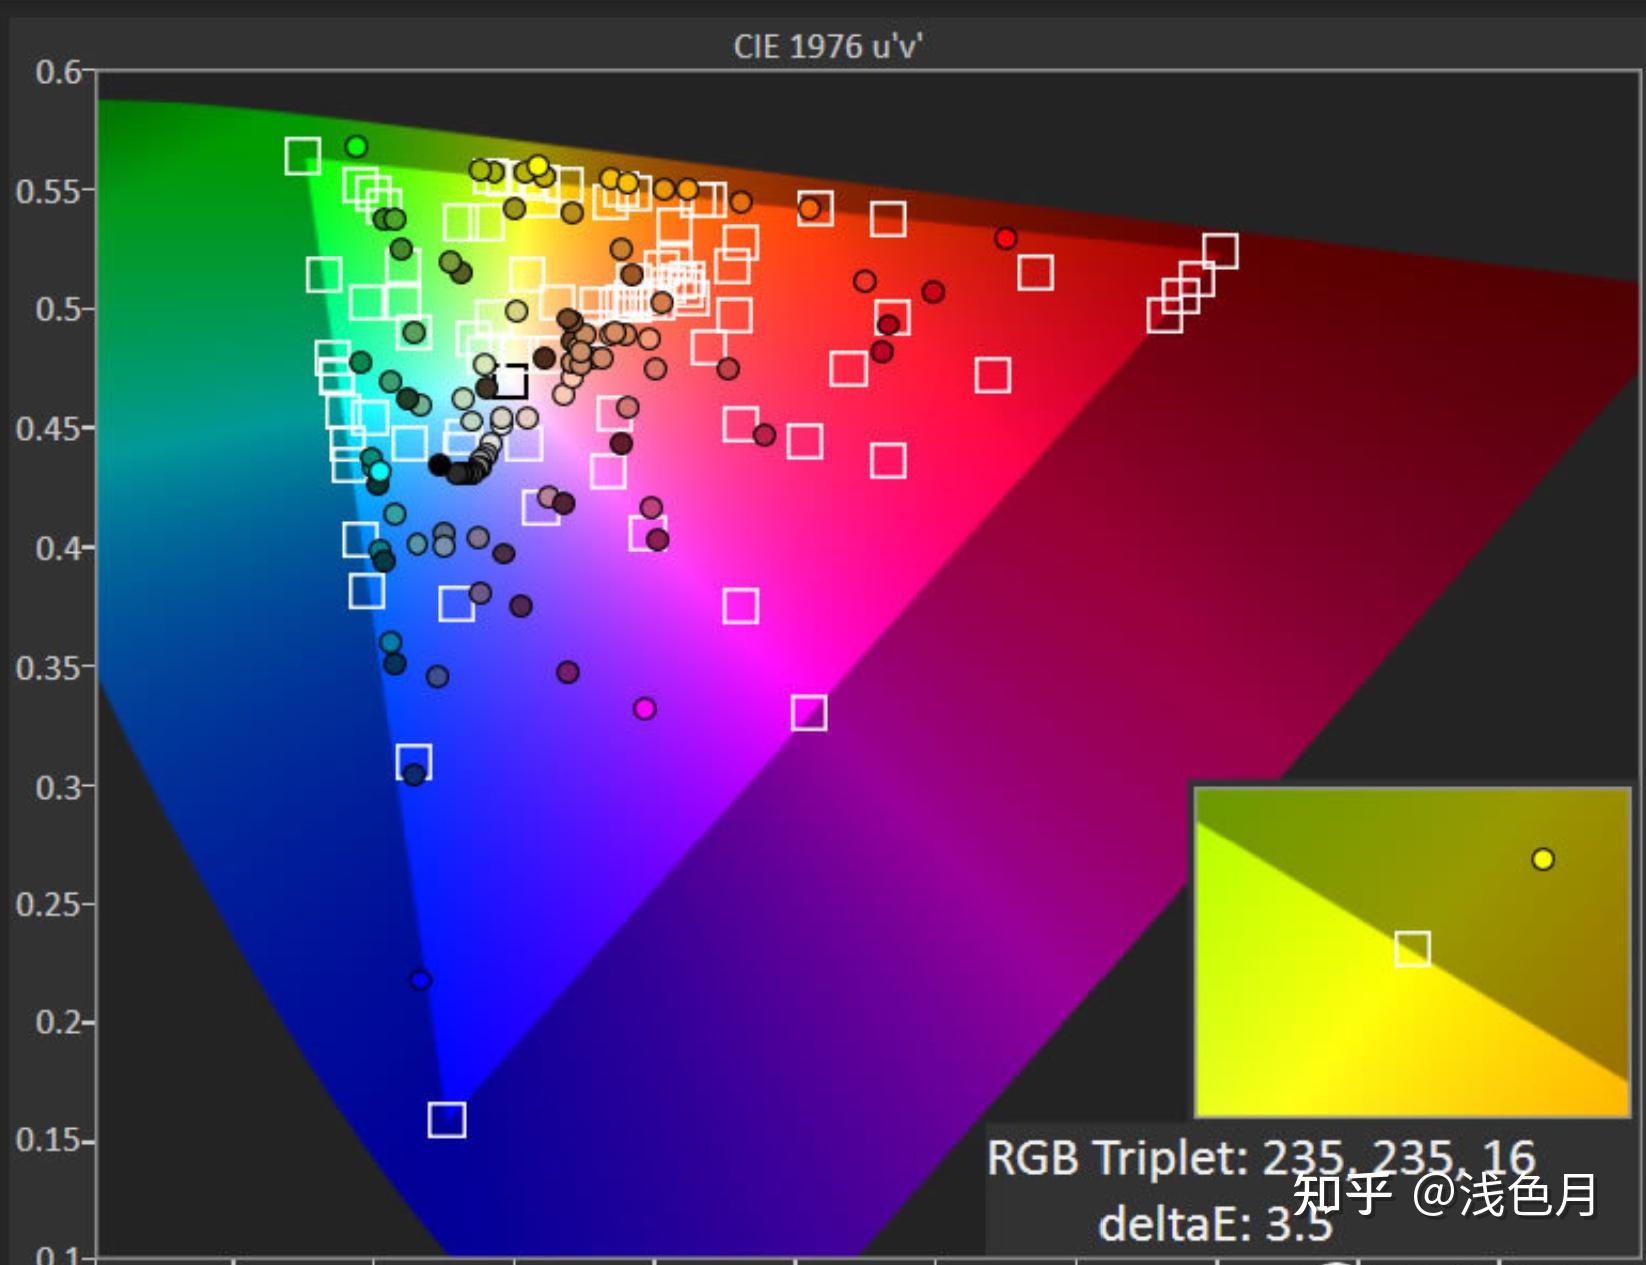Click the bright magenta measured point circle
Viewport: 1646px width, 1265px height.
tap(645, 708)
